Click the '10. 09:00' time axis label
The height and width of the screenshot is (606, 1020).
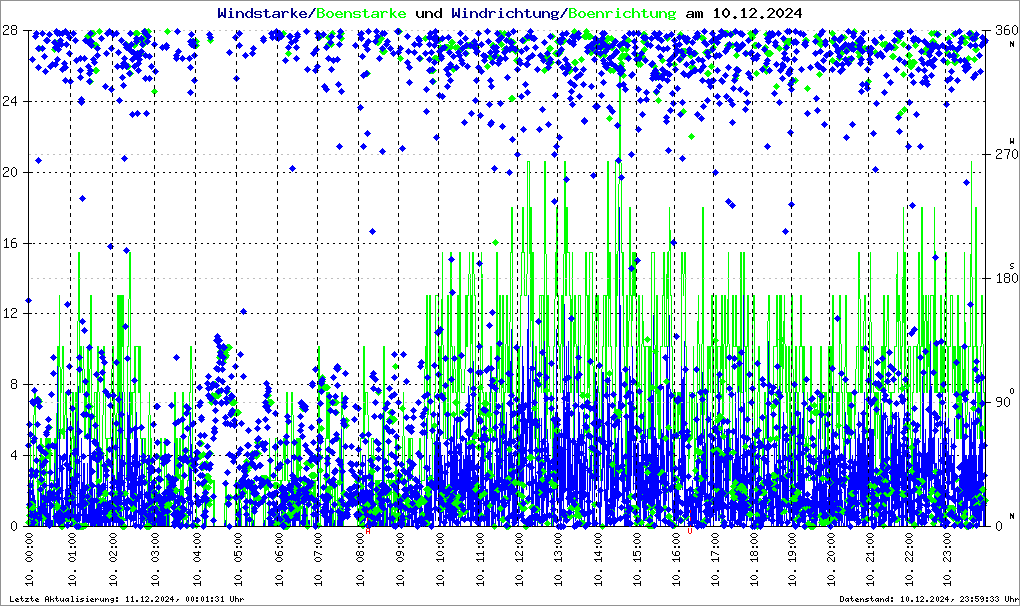(399, 559)
